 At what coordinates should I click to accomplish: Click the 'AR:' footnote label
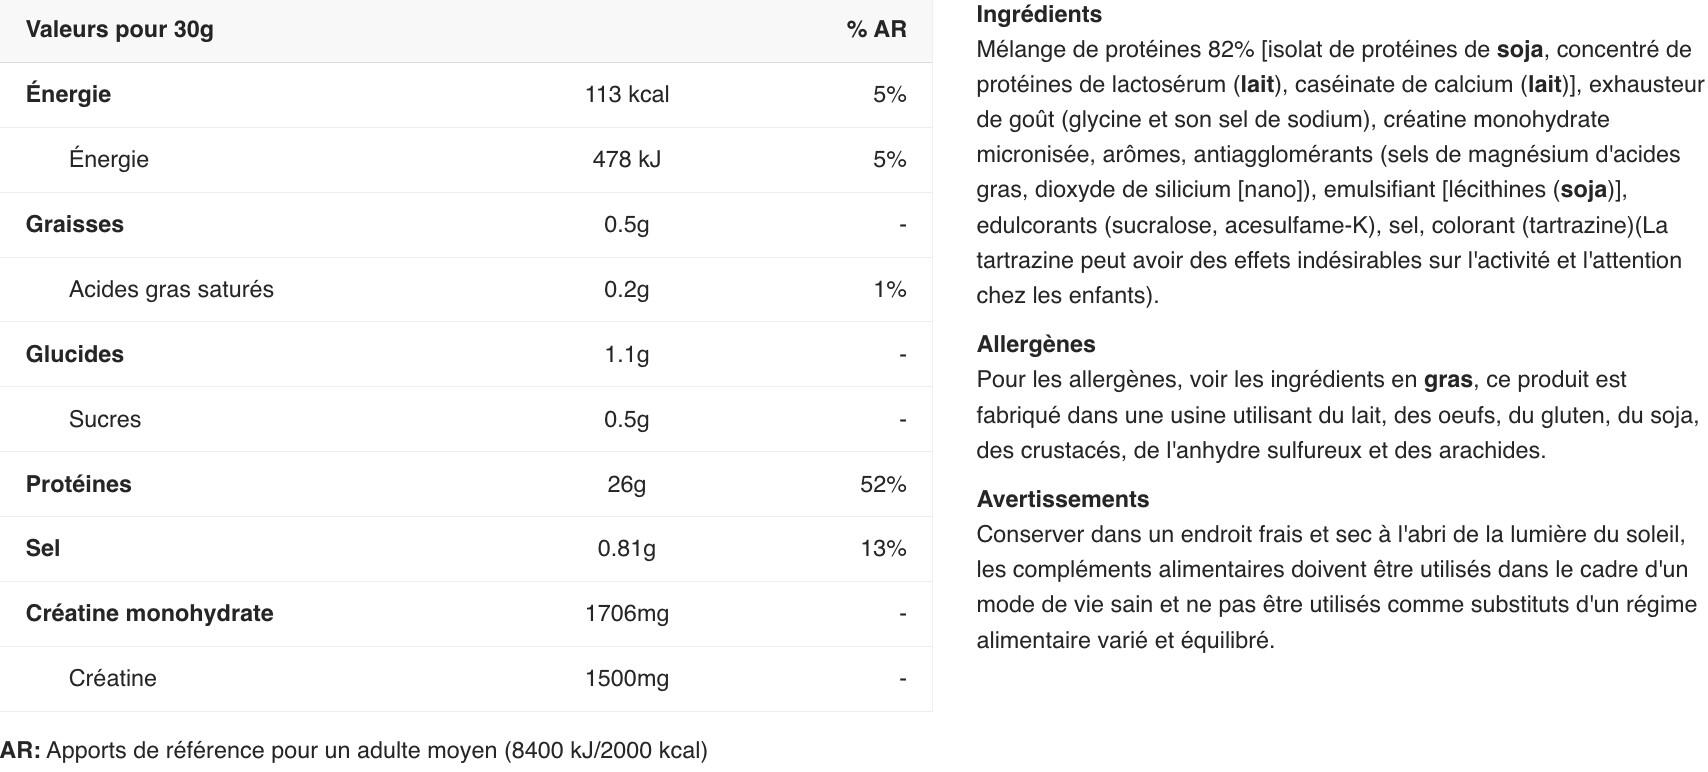pos(21,750)
